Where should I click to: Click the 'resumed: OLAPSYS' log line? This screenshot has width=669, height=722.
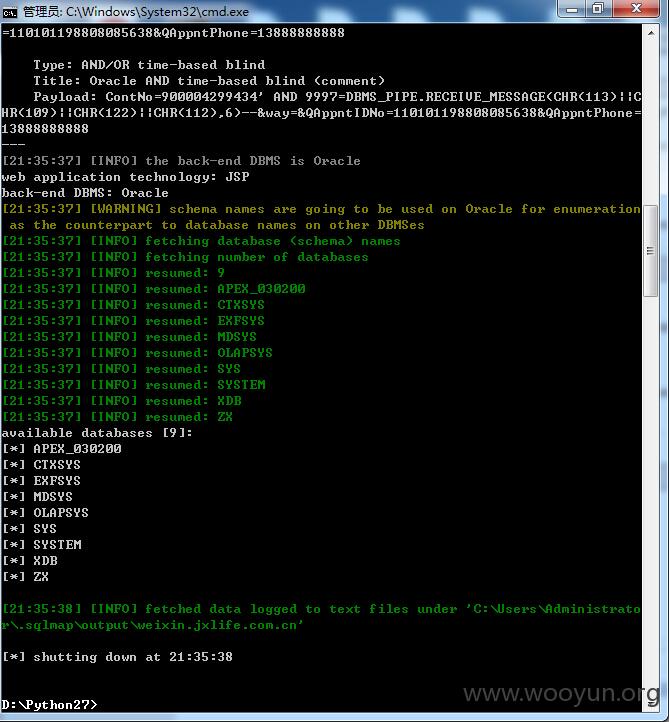pos(137,353)
